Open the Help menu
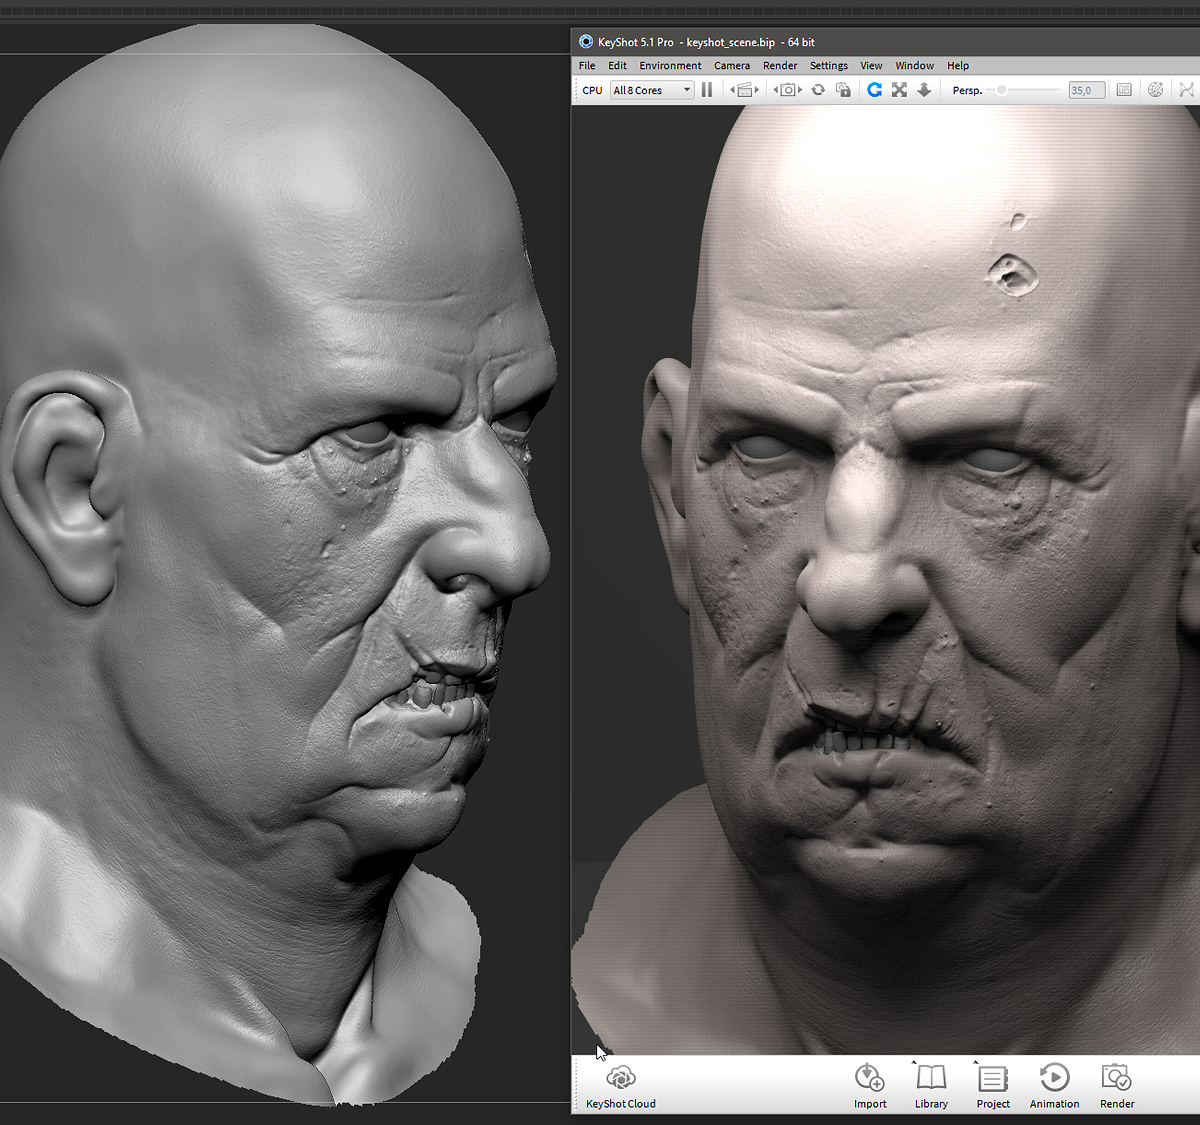 tap(958, 66)
